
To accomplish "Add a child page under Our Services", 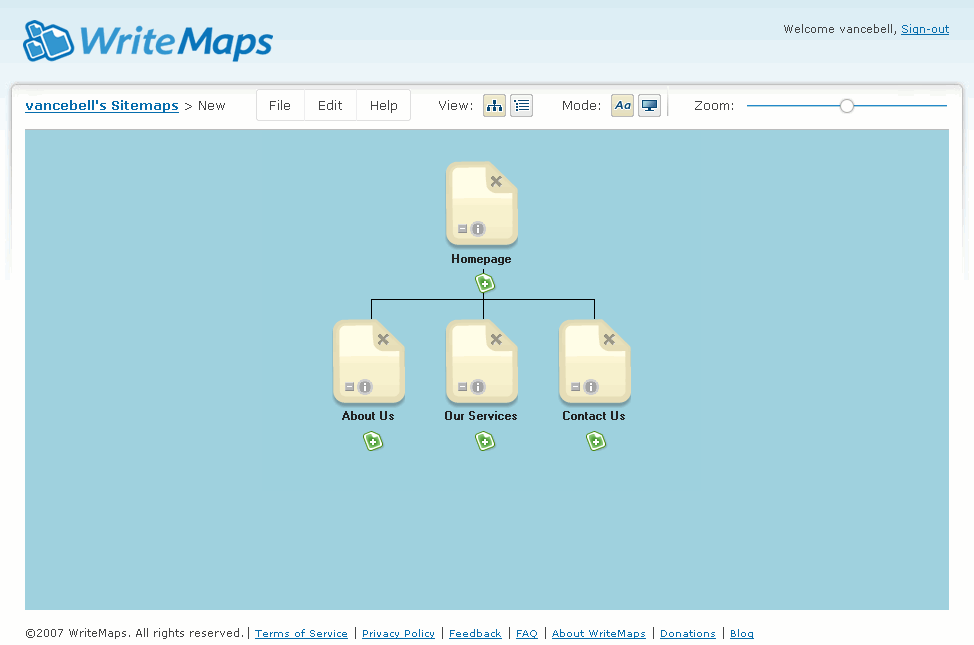I will click(x=485, y=441).
